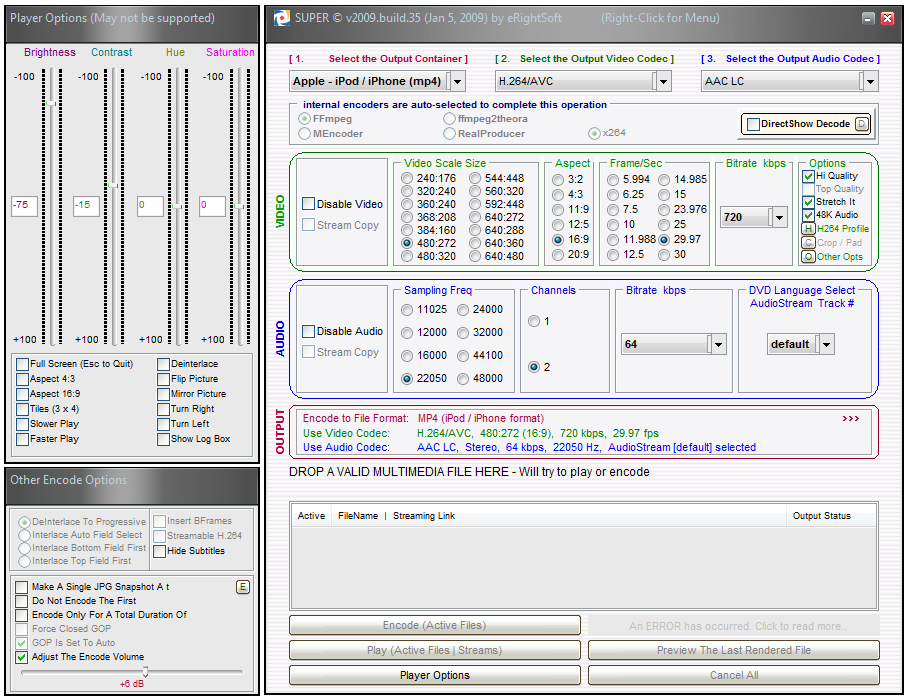Viewport: 909px width, 697px height.
Task: Click Play (Active Files | Streams)
Action: tap(435, 650)
